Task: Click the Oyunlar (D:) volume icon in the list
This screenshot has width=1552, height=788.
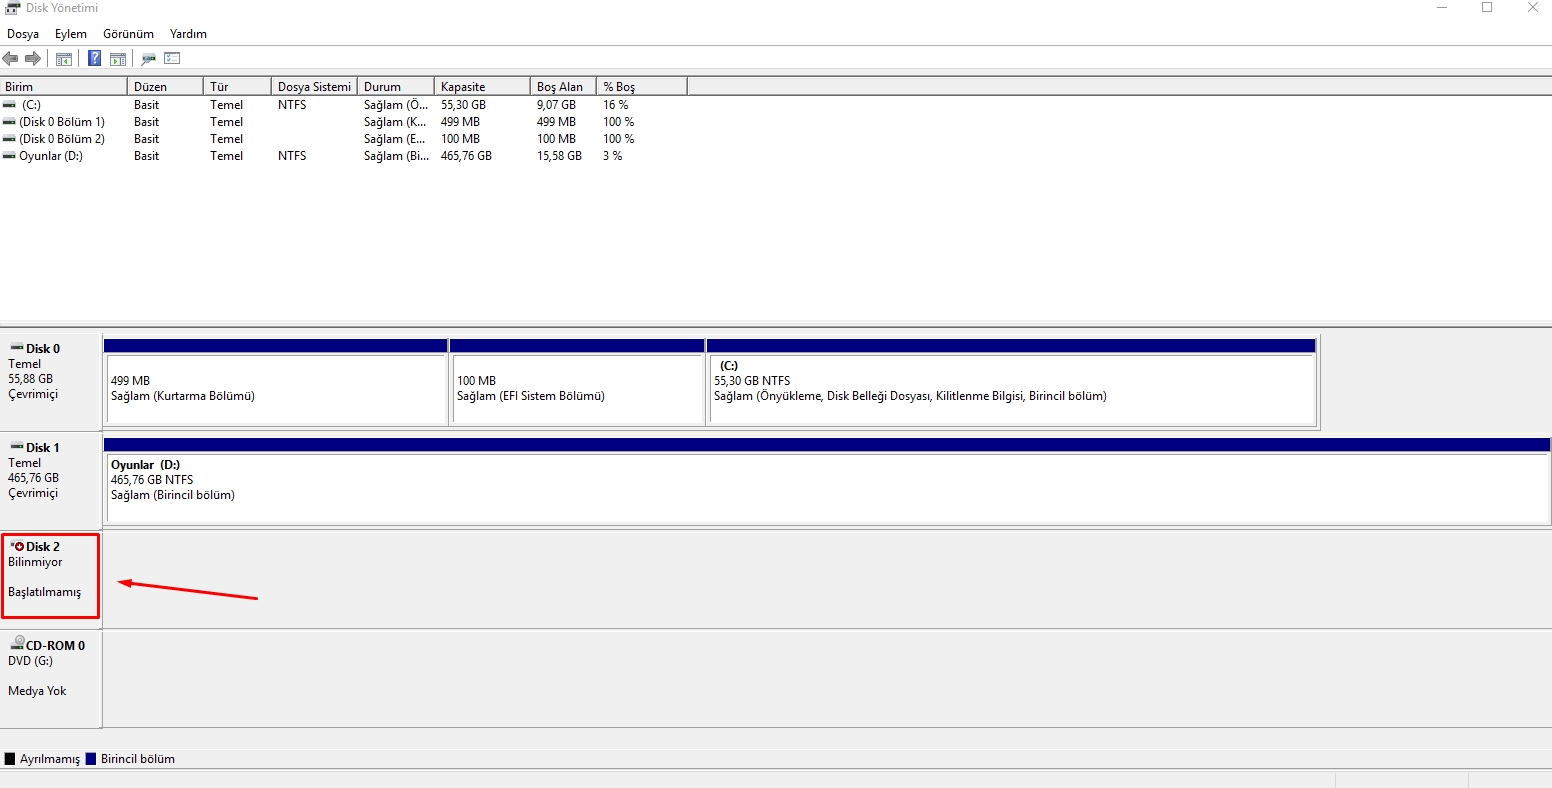Action: (8, 156)
